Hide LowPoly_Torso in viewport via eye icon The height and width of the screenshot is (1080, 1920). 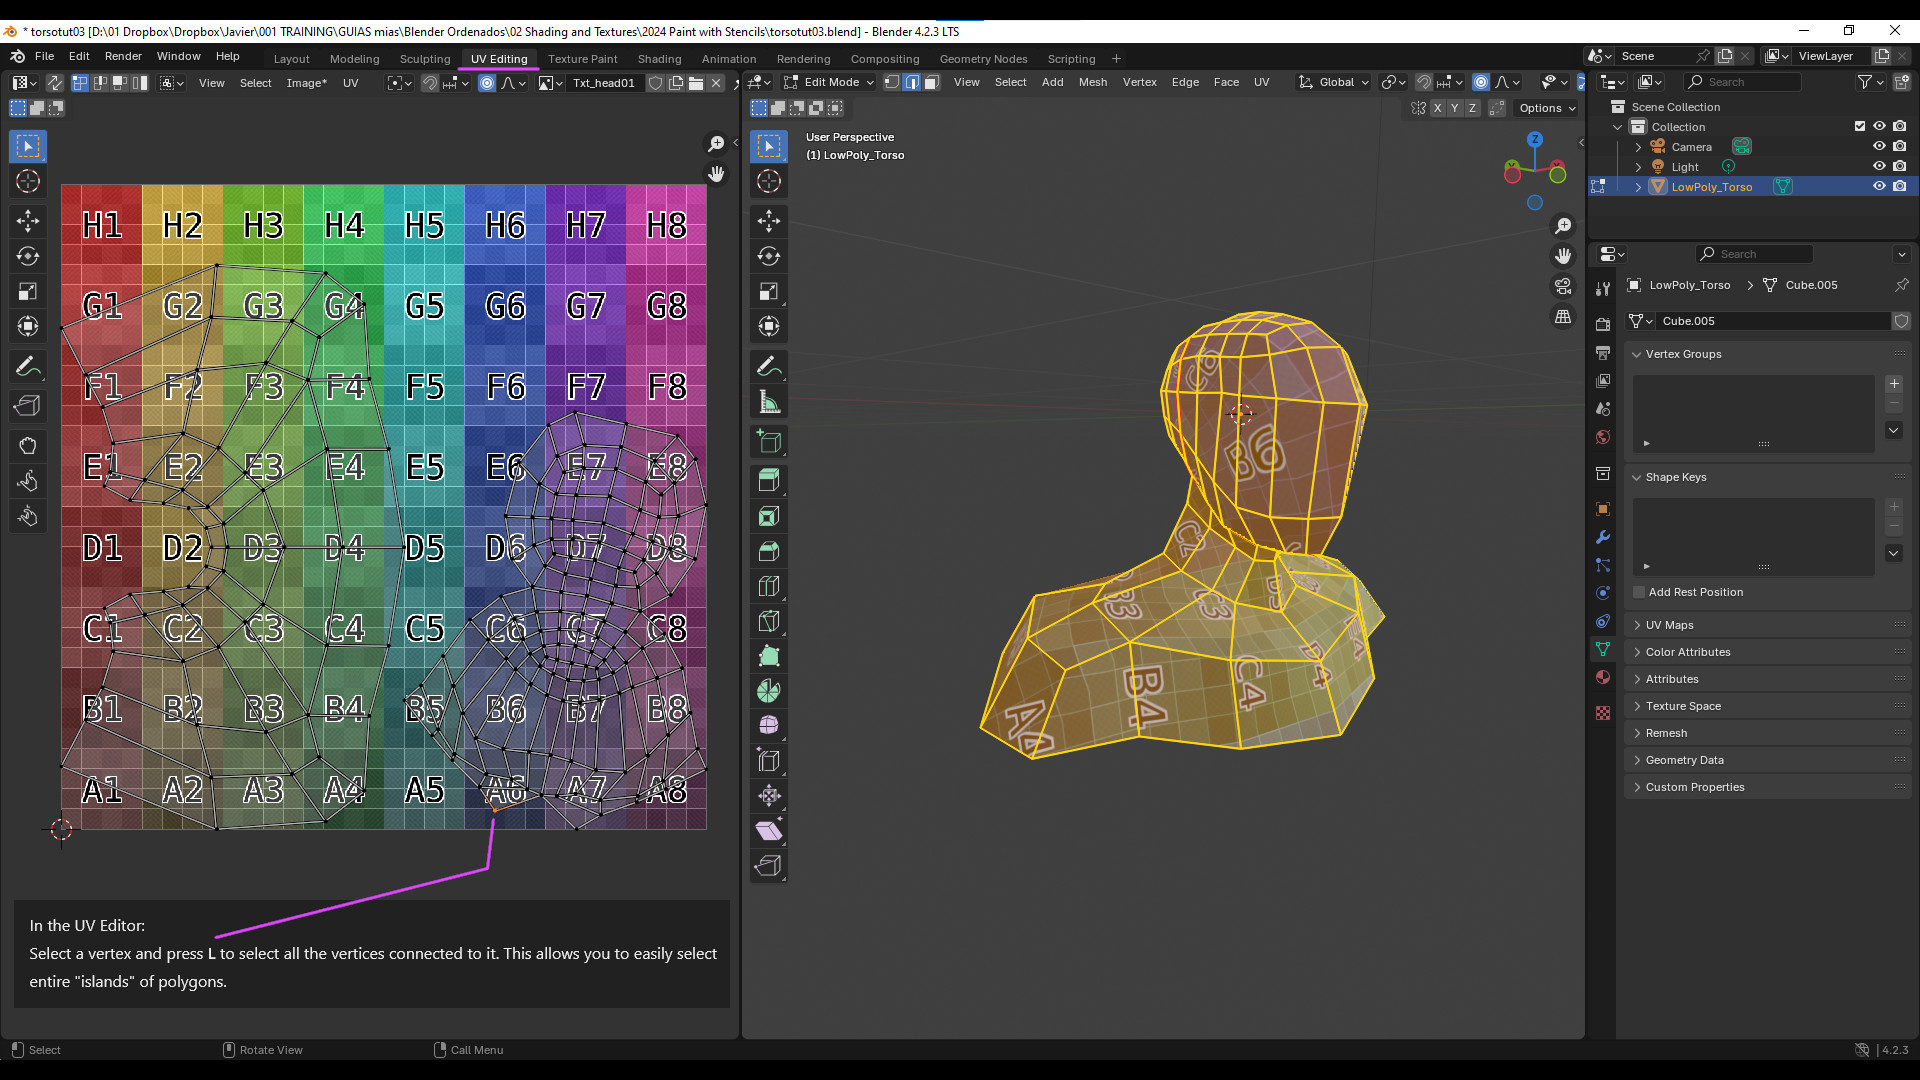pos(1879,186)
